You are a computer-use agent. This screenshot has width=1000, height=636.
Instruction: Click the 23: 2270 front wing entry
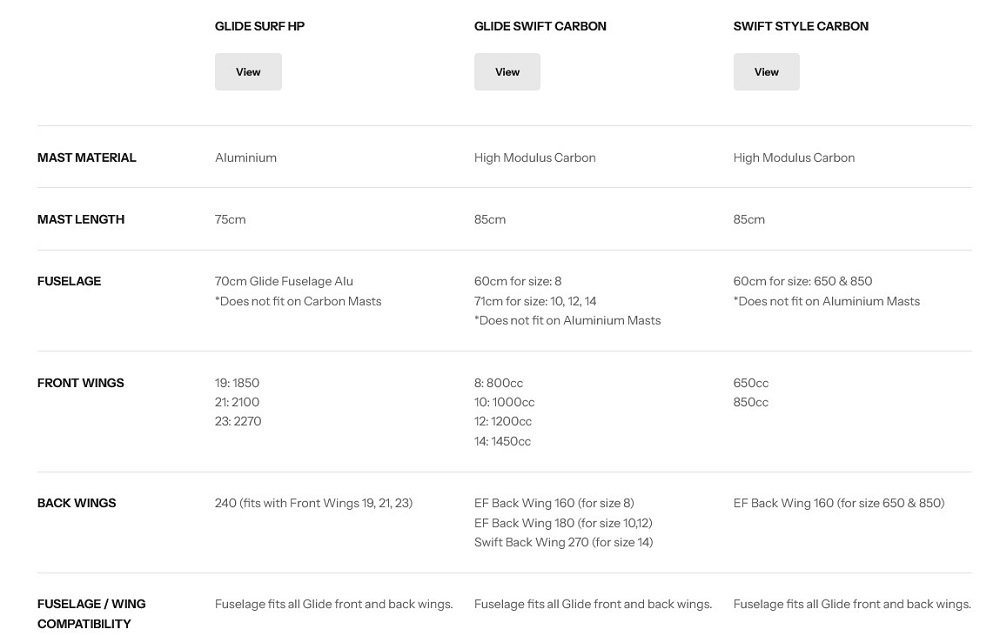[238, 421]
